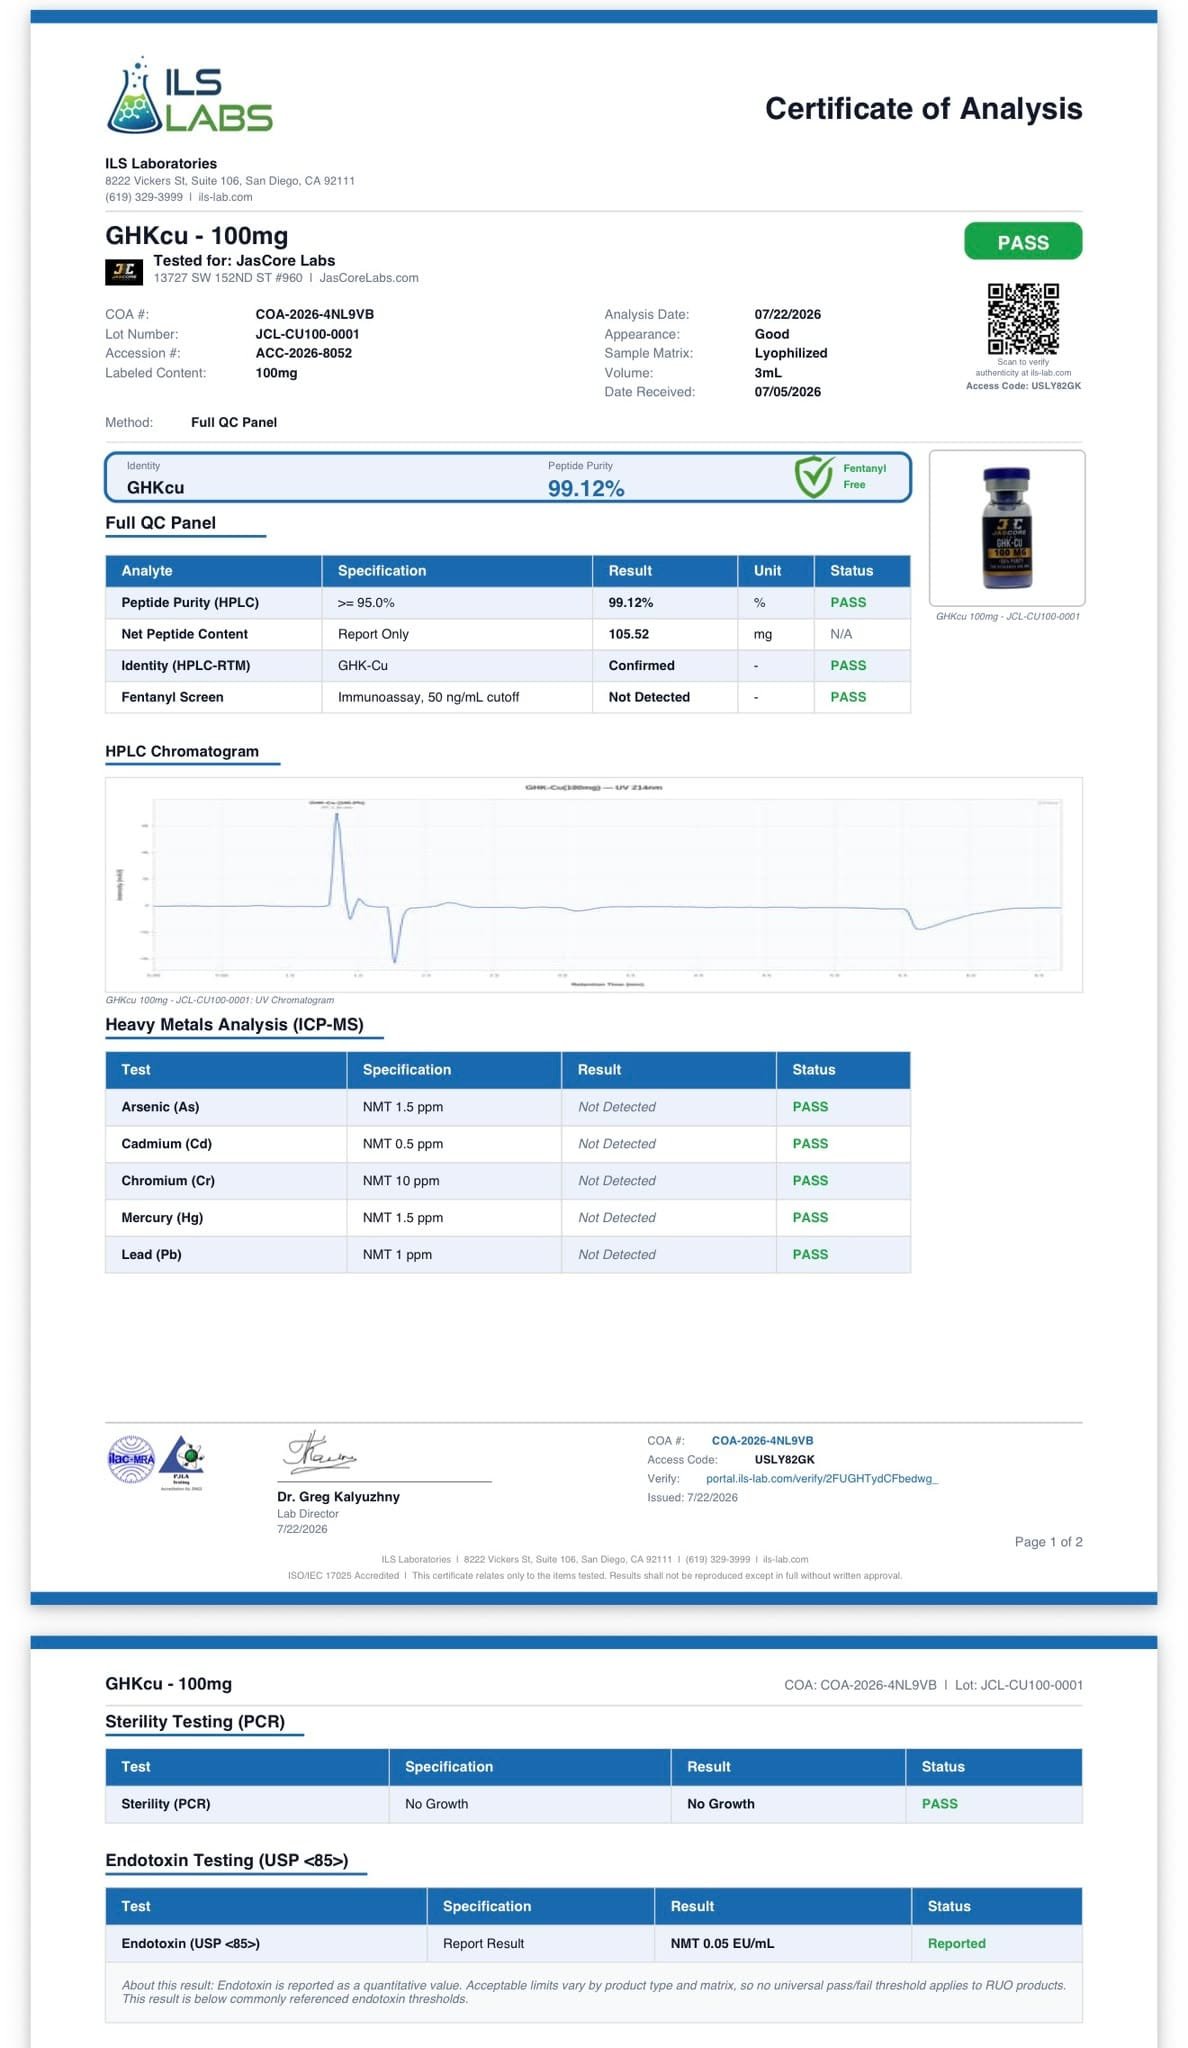Click Mercury (Hg) Not Detected result
Viewport: 1188px width, 2048px height.
coord(616,1218)
